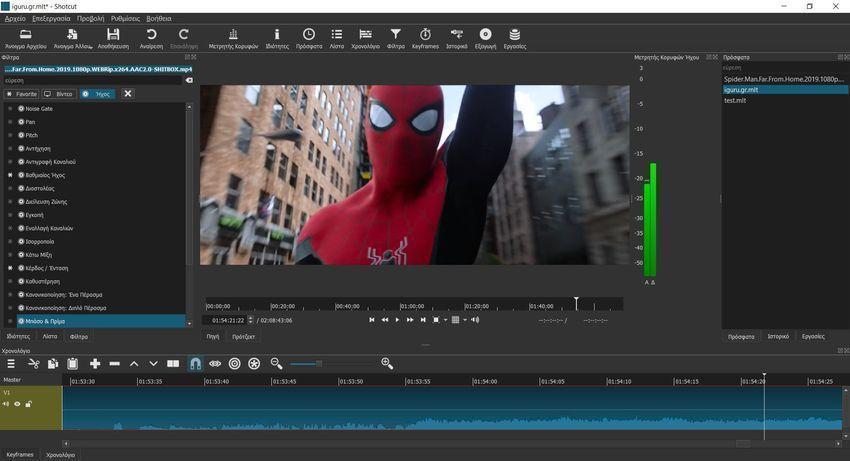Screen dimensions: 850x461
Task: Click the timecode spinner arrows
Action: (x=250, y=321)
